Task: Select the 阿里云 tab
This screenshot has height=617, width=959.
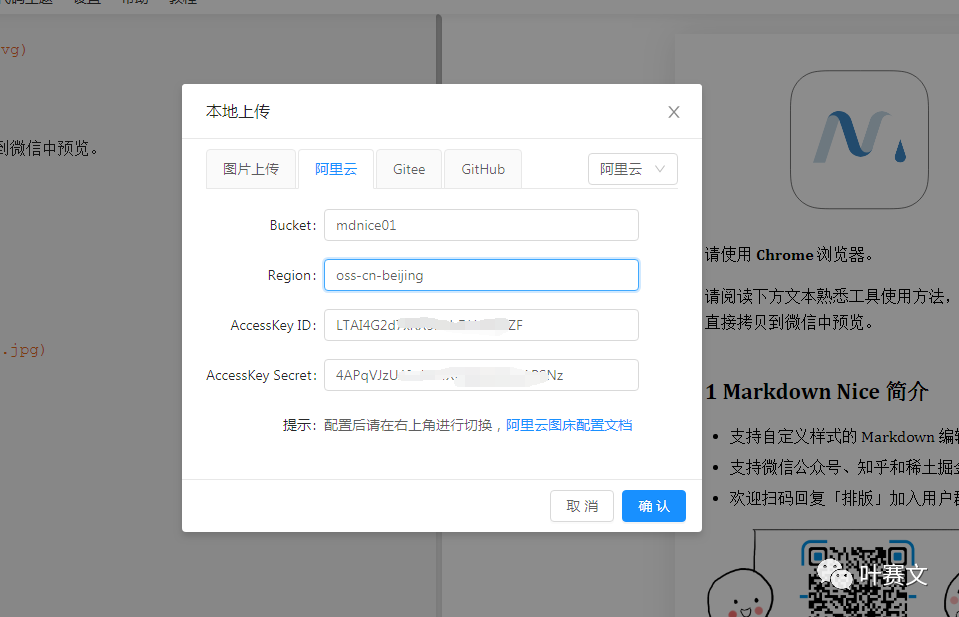Action: point(336,169)
